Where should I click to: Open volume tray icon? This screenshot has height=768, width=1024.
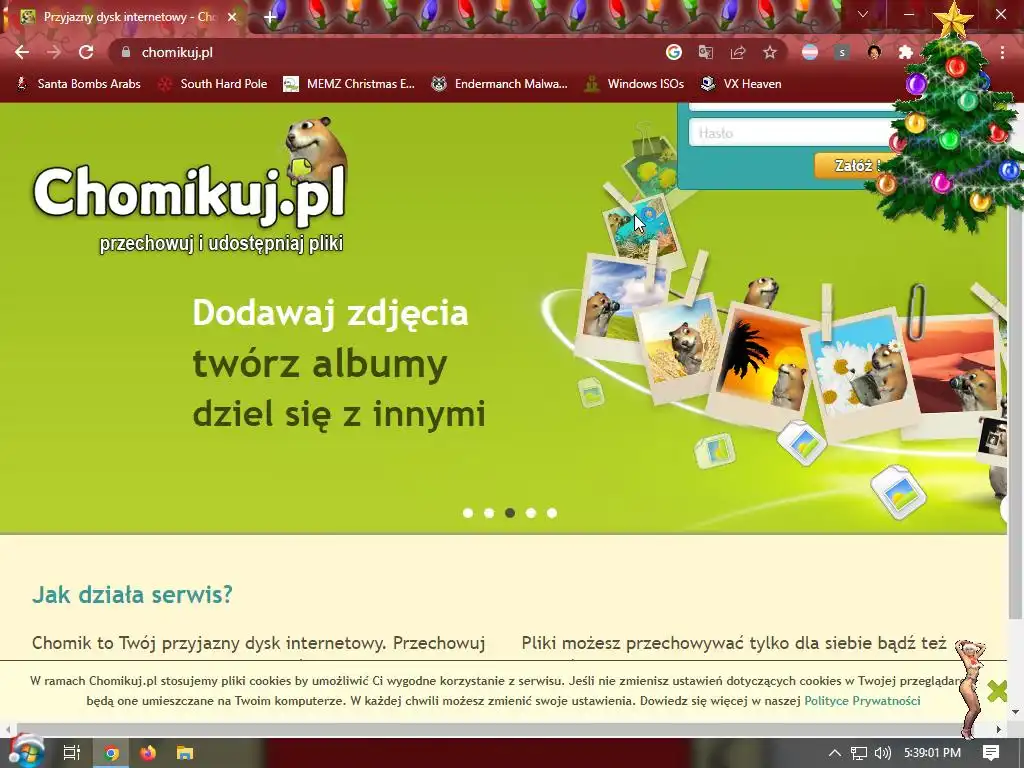882,753
